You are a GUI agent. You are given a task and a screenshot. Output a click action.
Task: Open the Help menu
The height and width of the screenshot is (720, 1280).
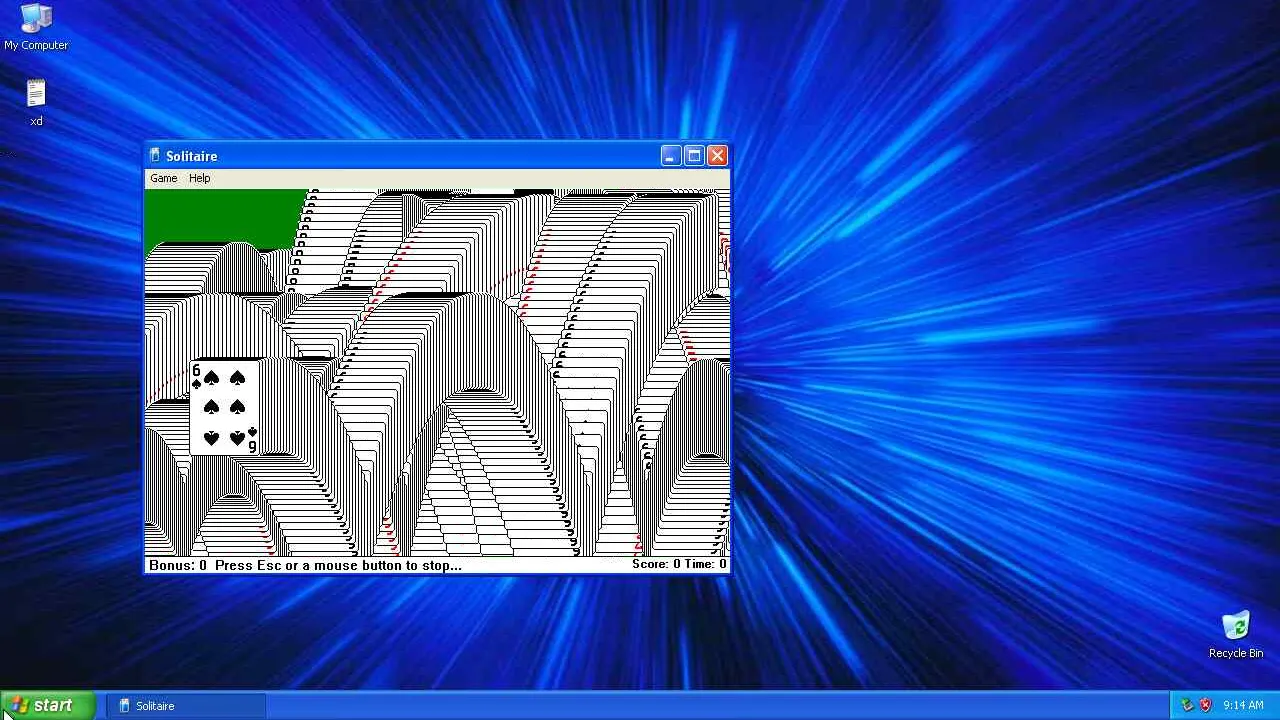click(x=200, y=178)
